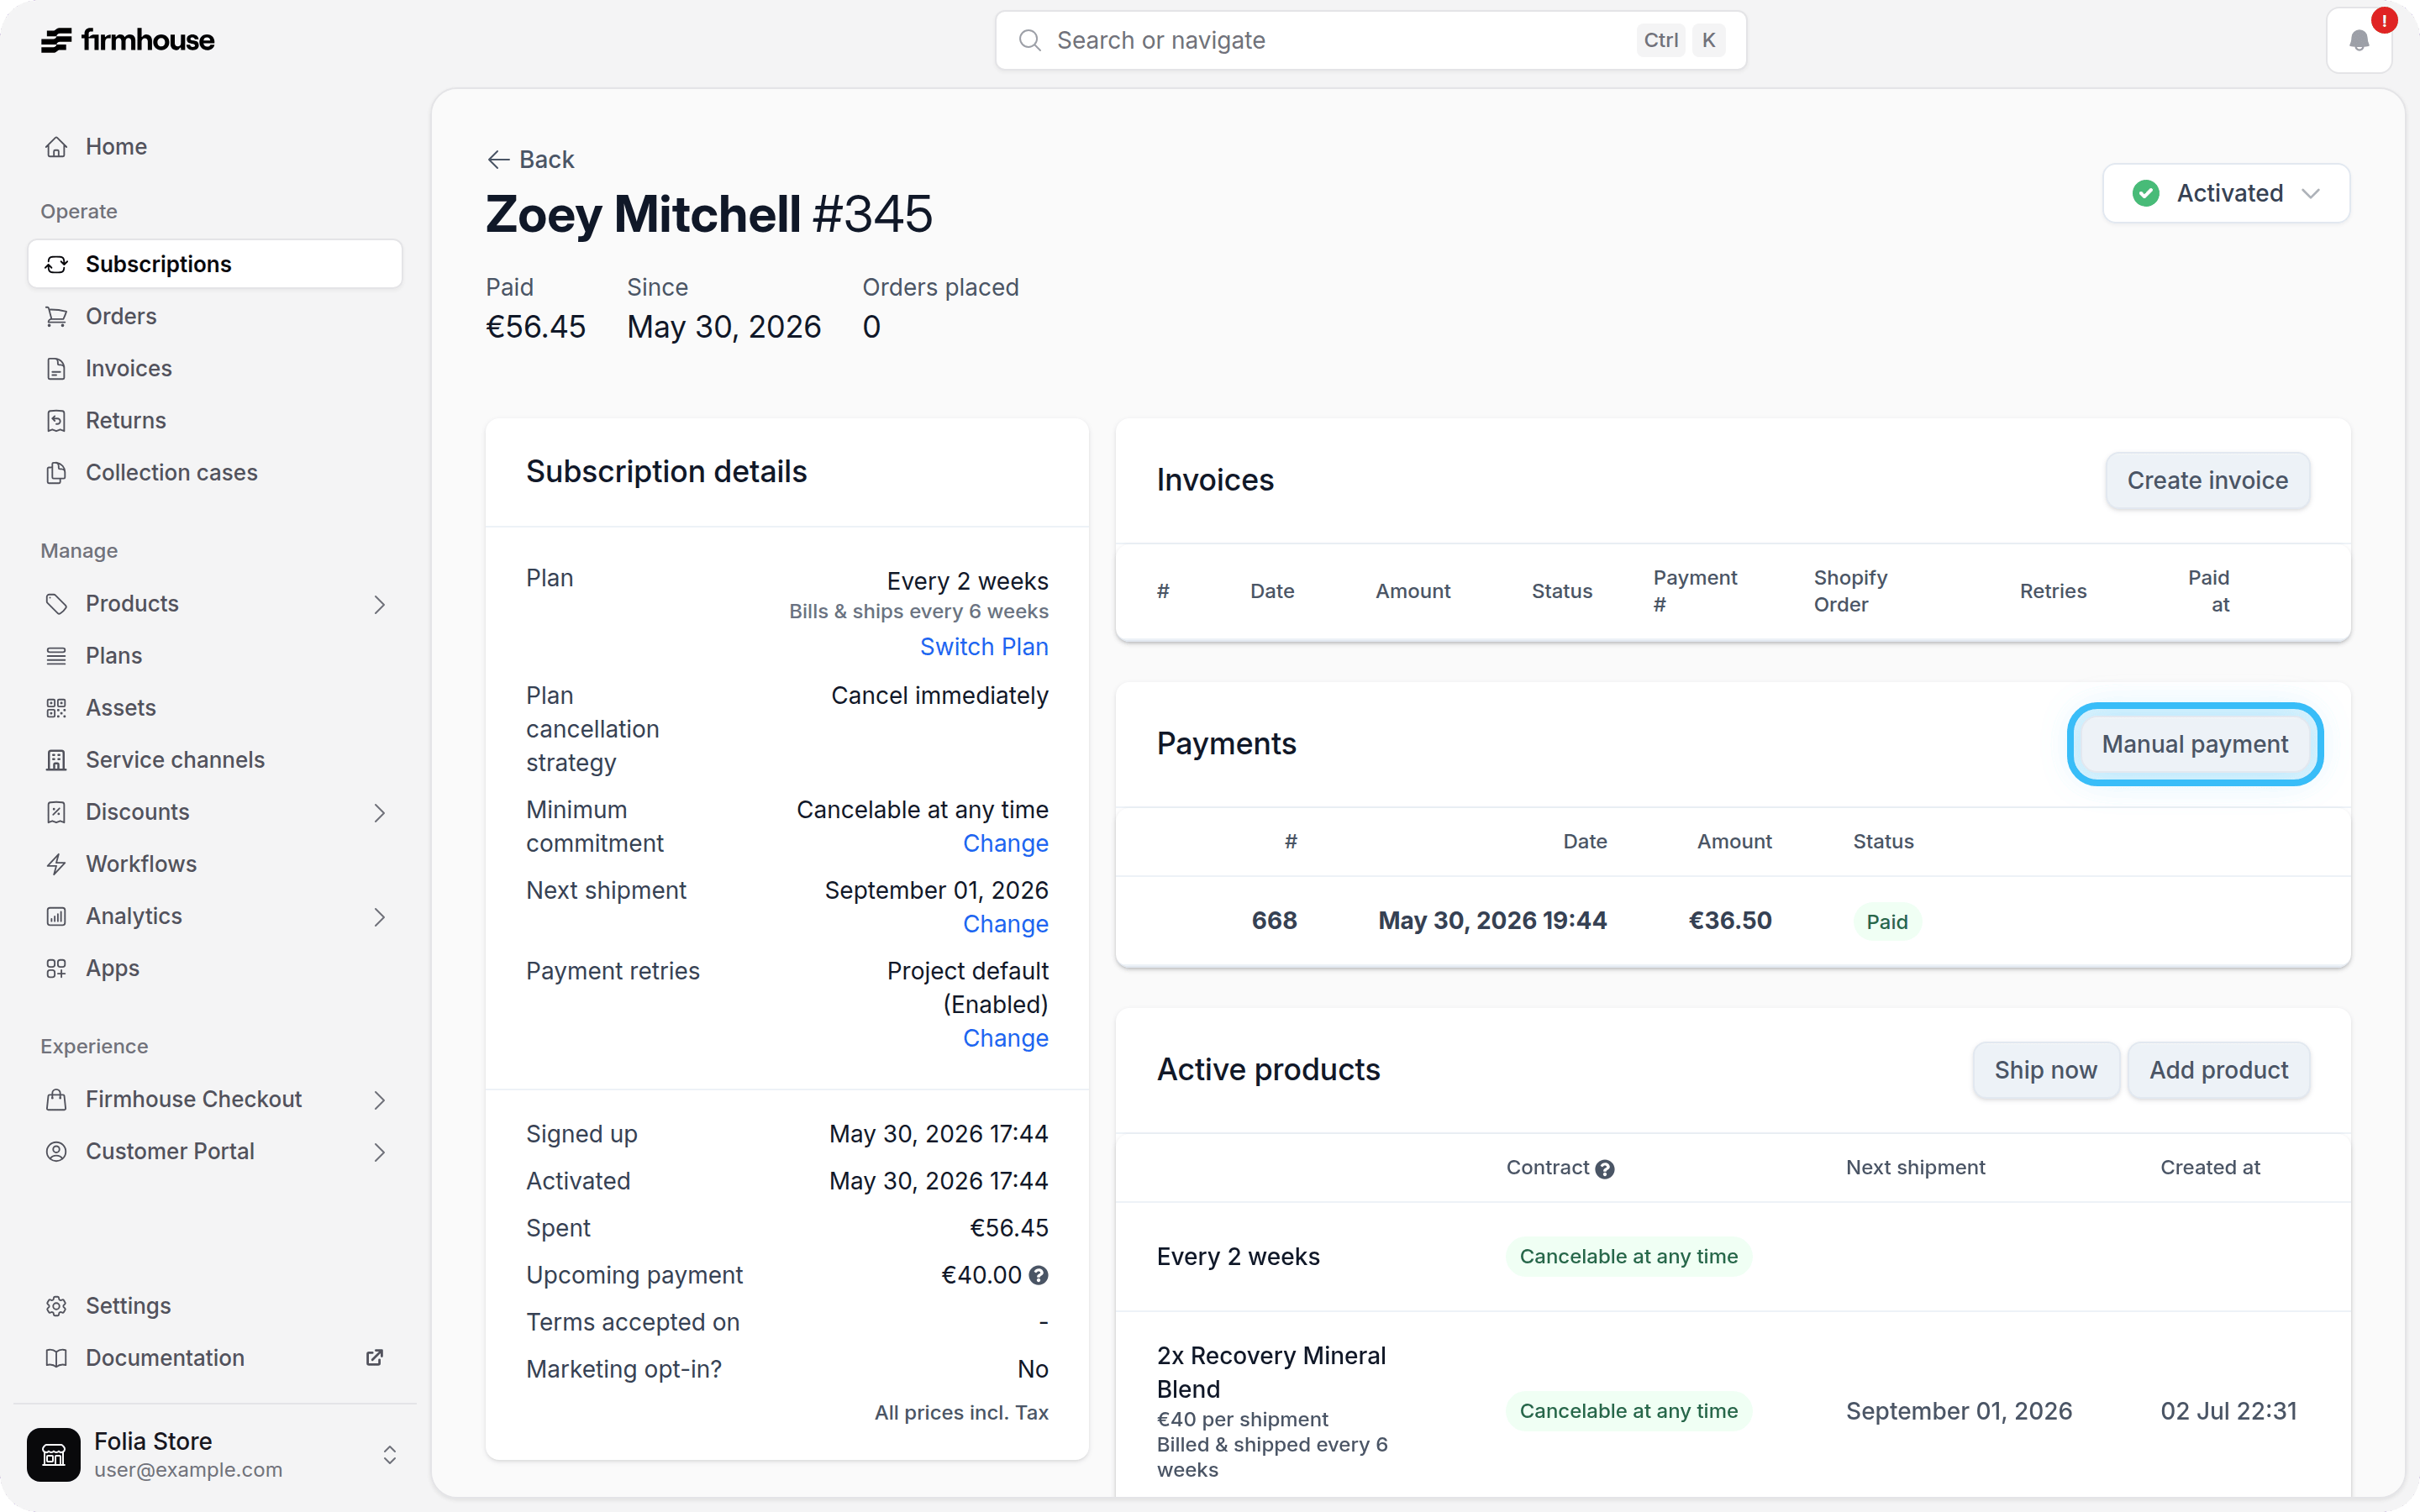Click the Recovery Mineral Blend product
Viewport: 2420px width, 1512px height.
1271,1372
